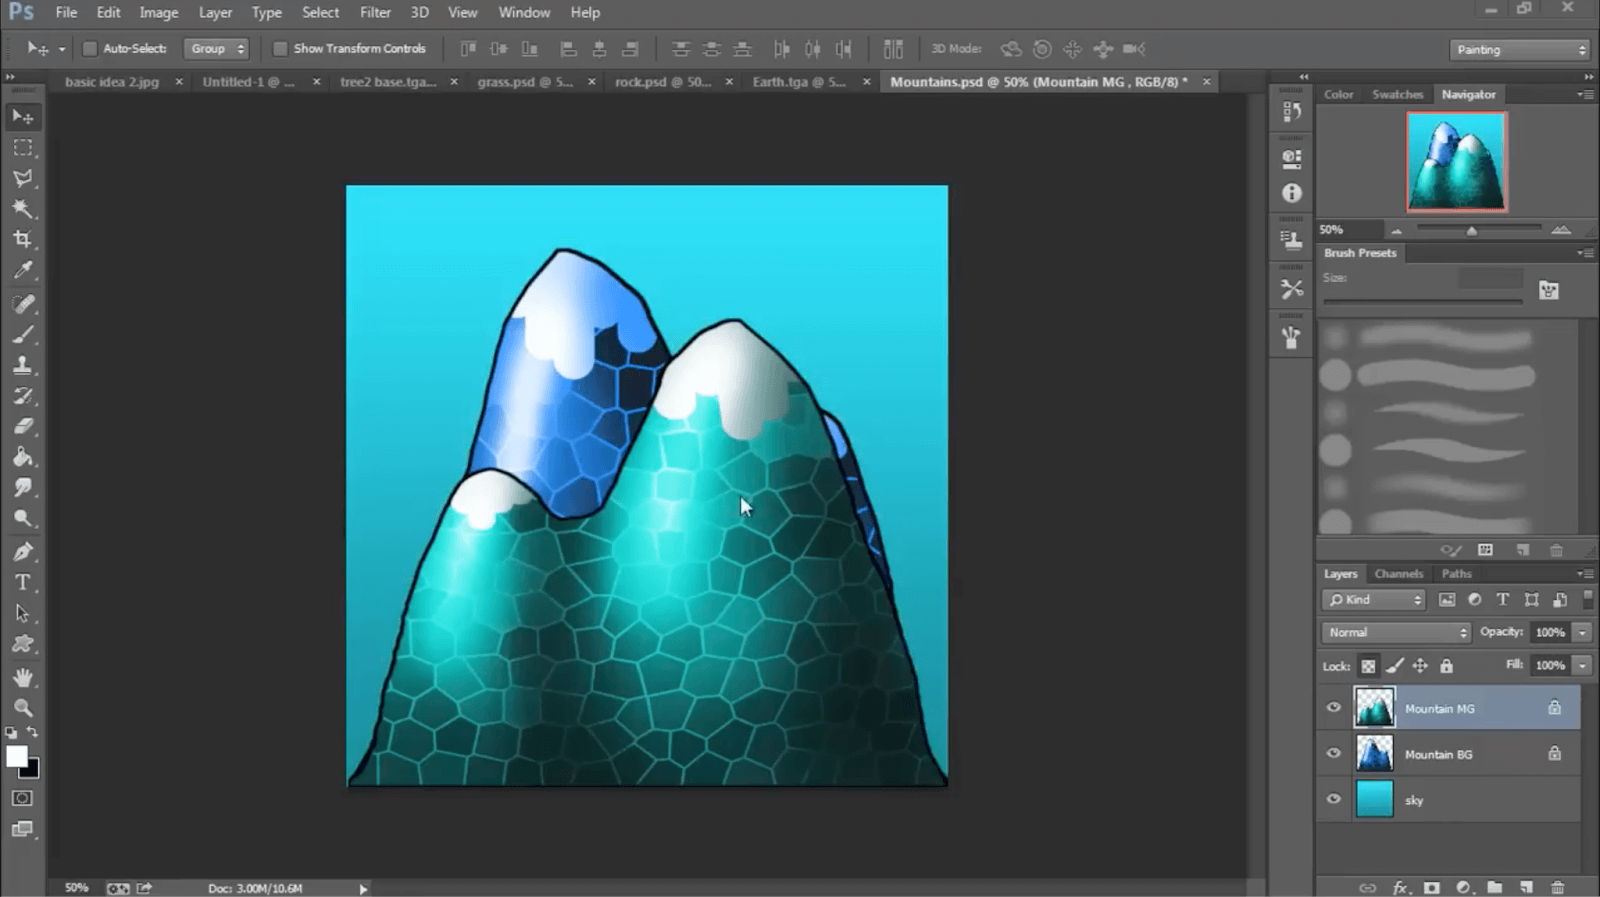The width and height of the screenshot is (1600, 897).
Task: Delete layer with trash icon
Action: (1557, 887)
